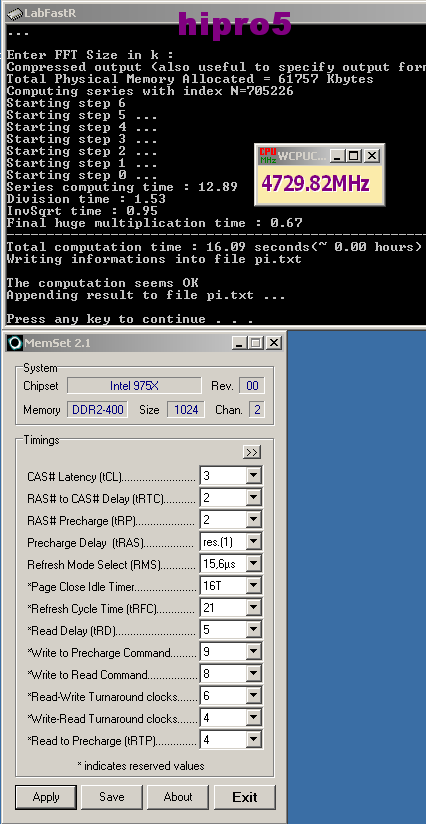The height and width of the screenshot is (824, 426).
Task: Expand Read to Precharge (tRTP) dropdown
Action: (x=254, y=740)
